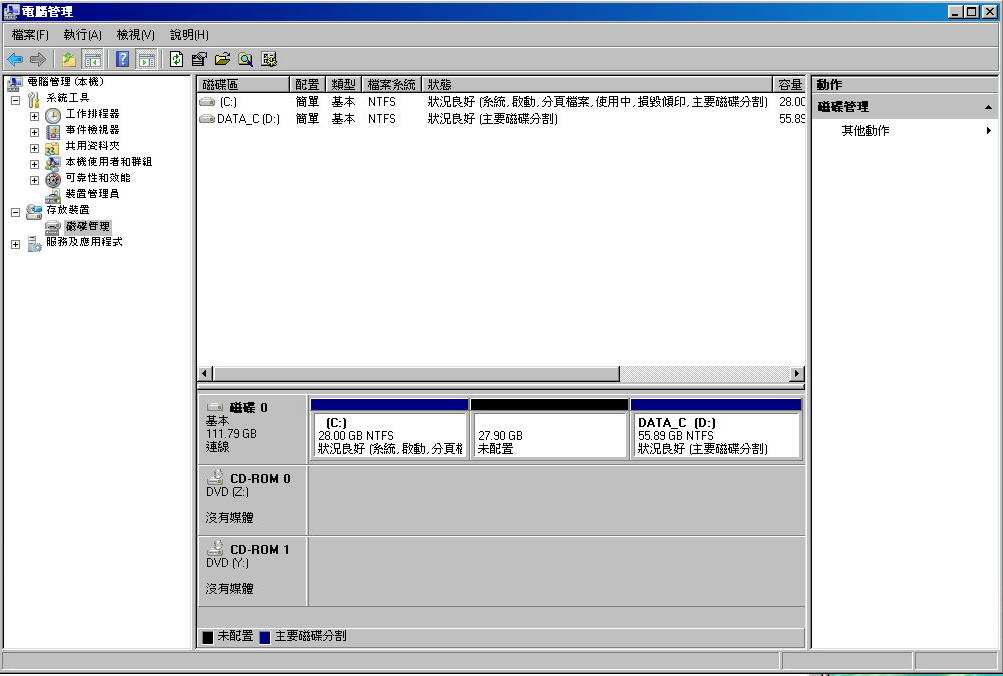
Task: Collapse the 系統工具 tree node
Action: pos(15,99)
